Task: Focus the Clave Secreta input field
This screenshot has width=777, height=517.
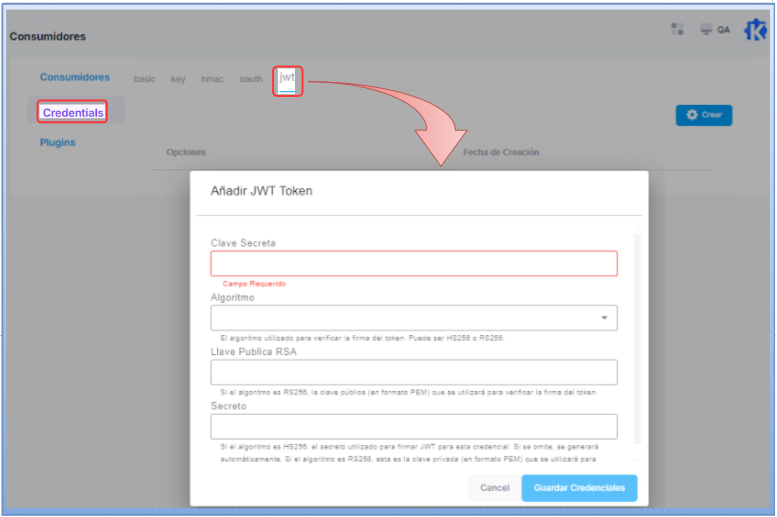Action: pos(413,263)
